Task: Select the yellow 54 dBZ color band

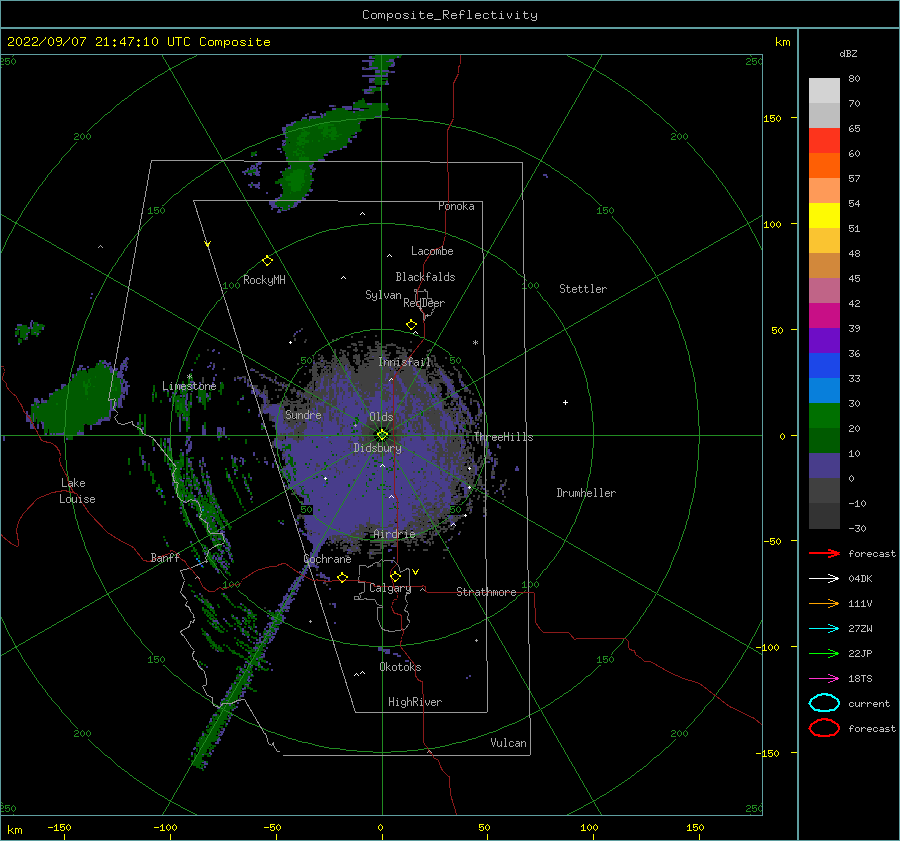Action: point(824,215)
